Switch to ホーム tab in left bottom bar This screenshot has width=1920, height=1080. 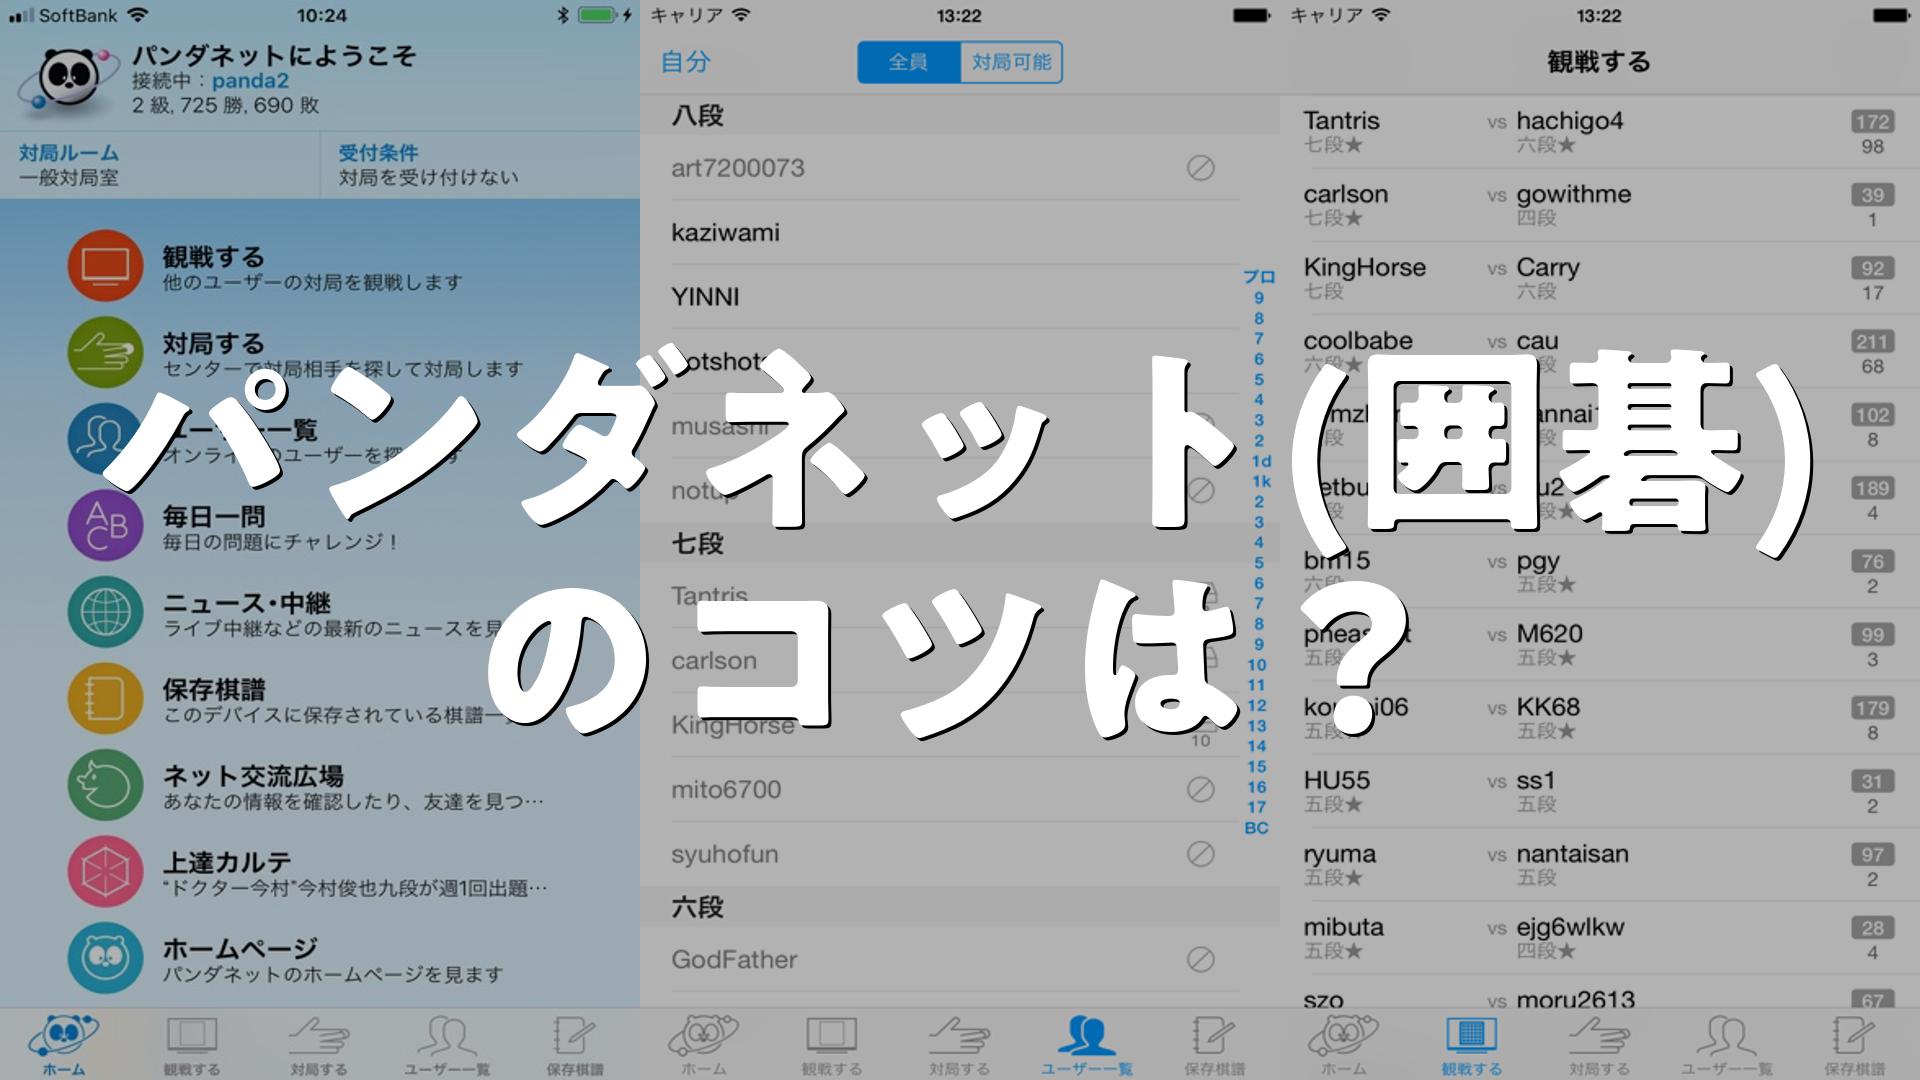point(63,1045)
